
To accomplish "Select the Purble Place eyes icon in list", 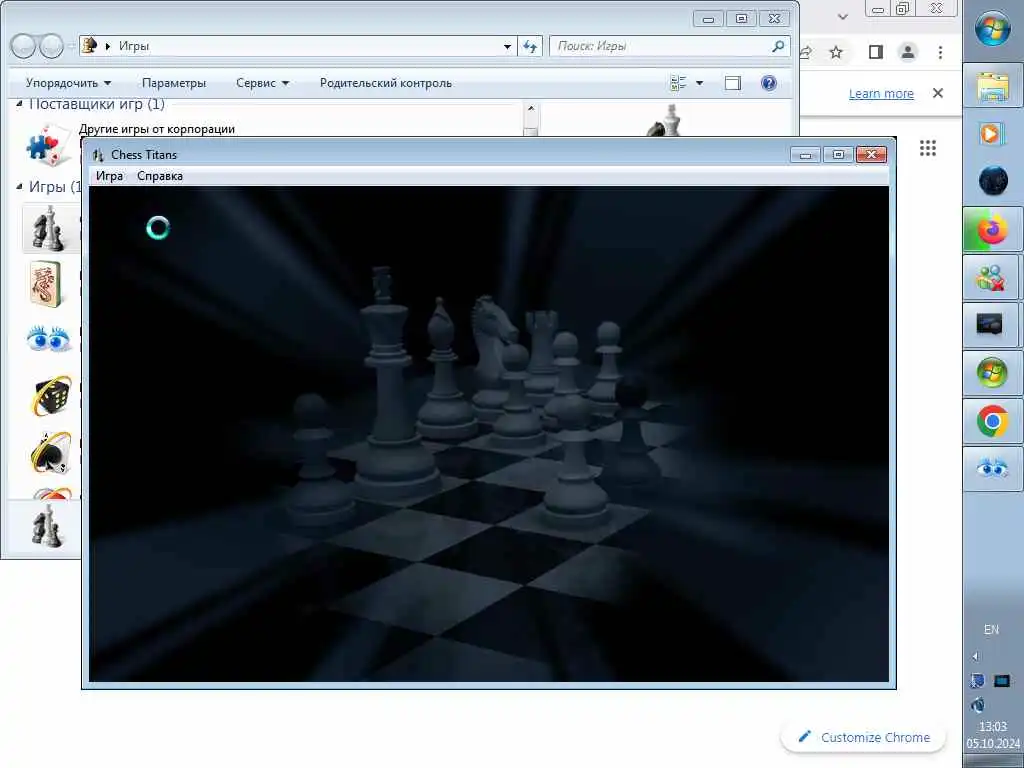I will click(48, 338).
